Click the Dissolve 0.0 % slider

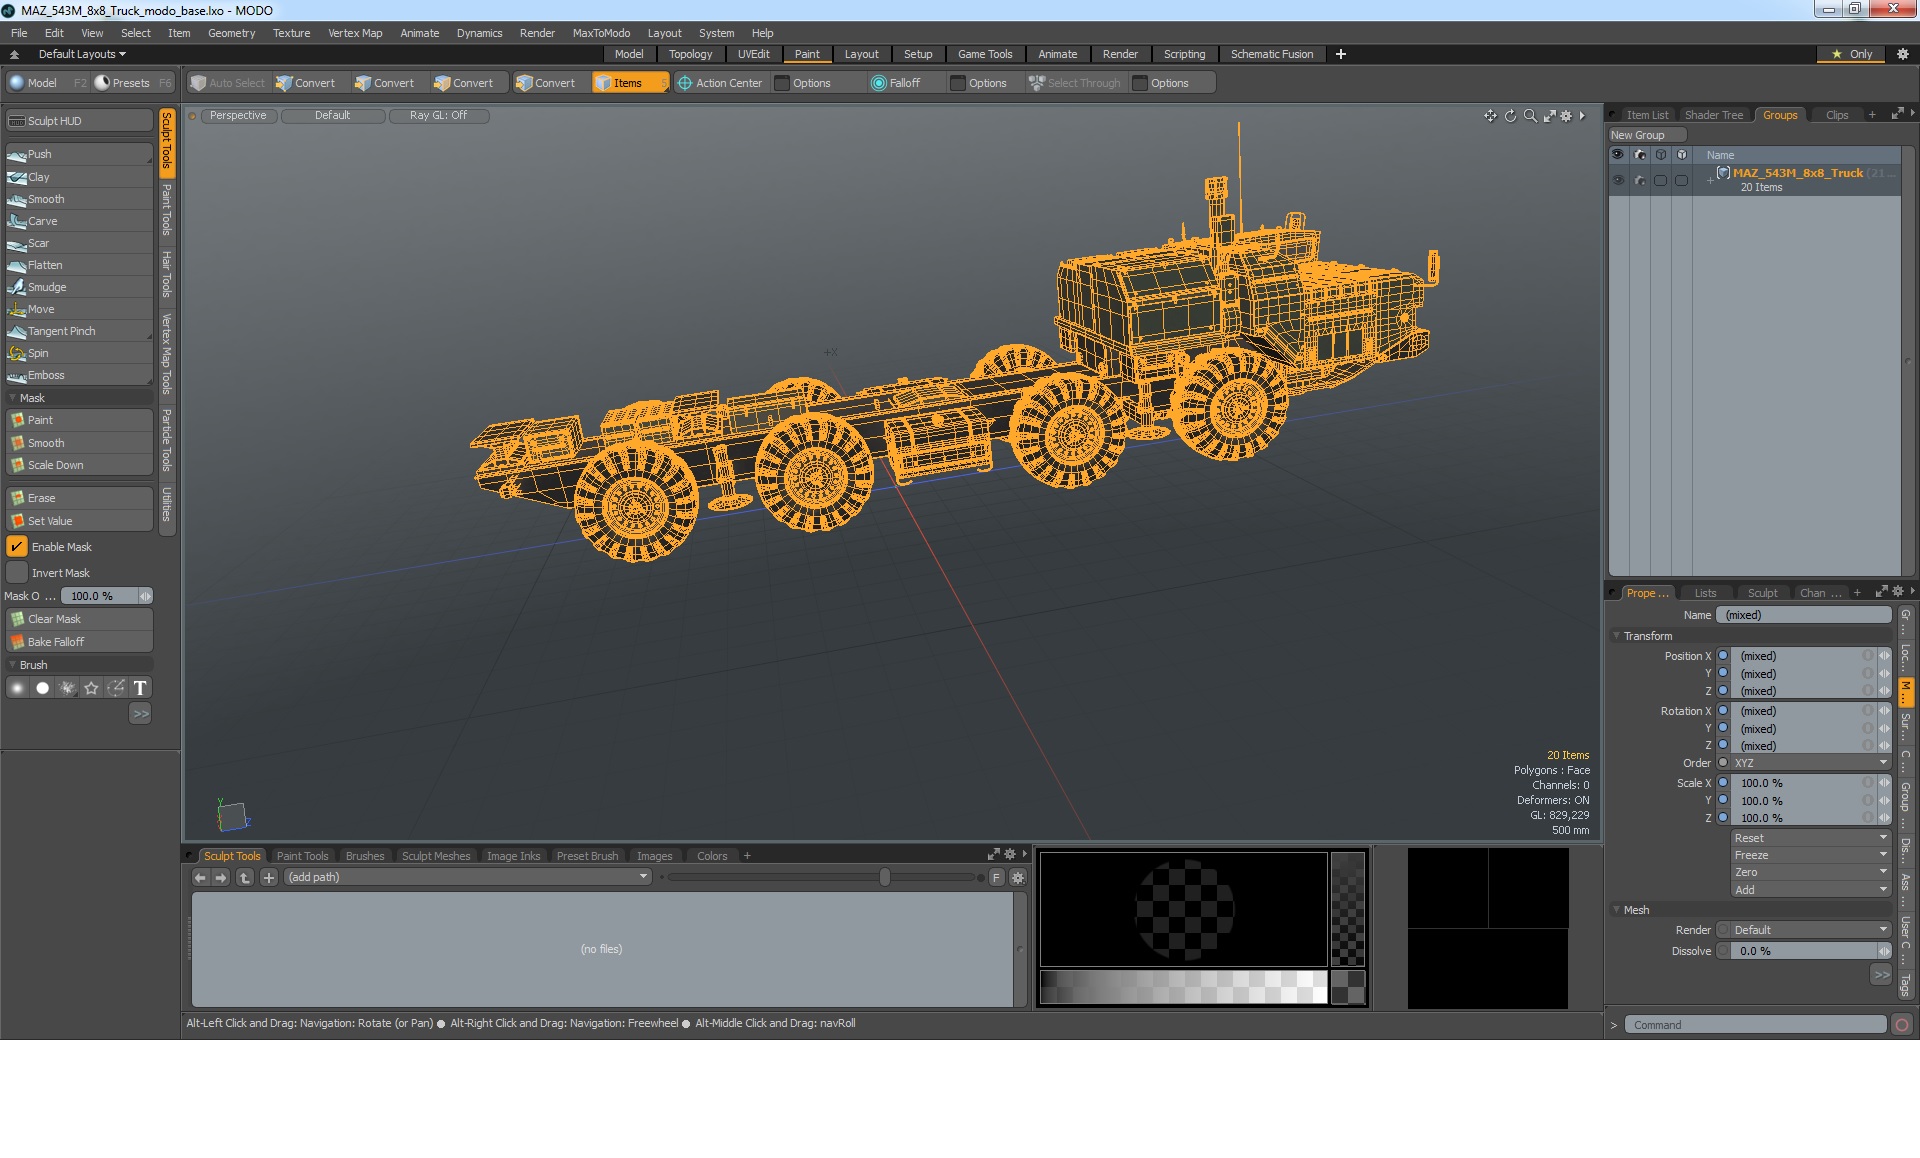pos(1811,951)
